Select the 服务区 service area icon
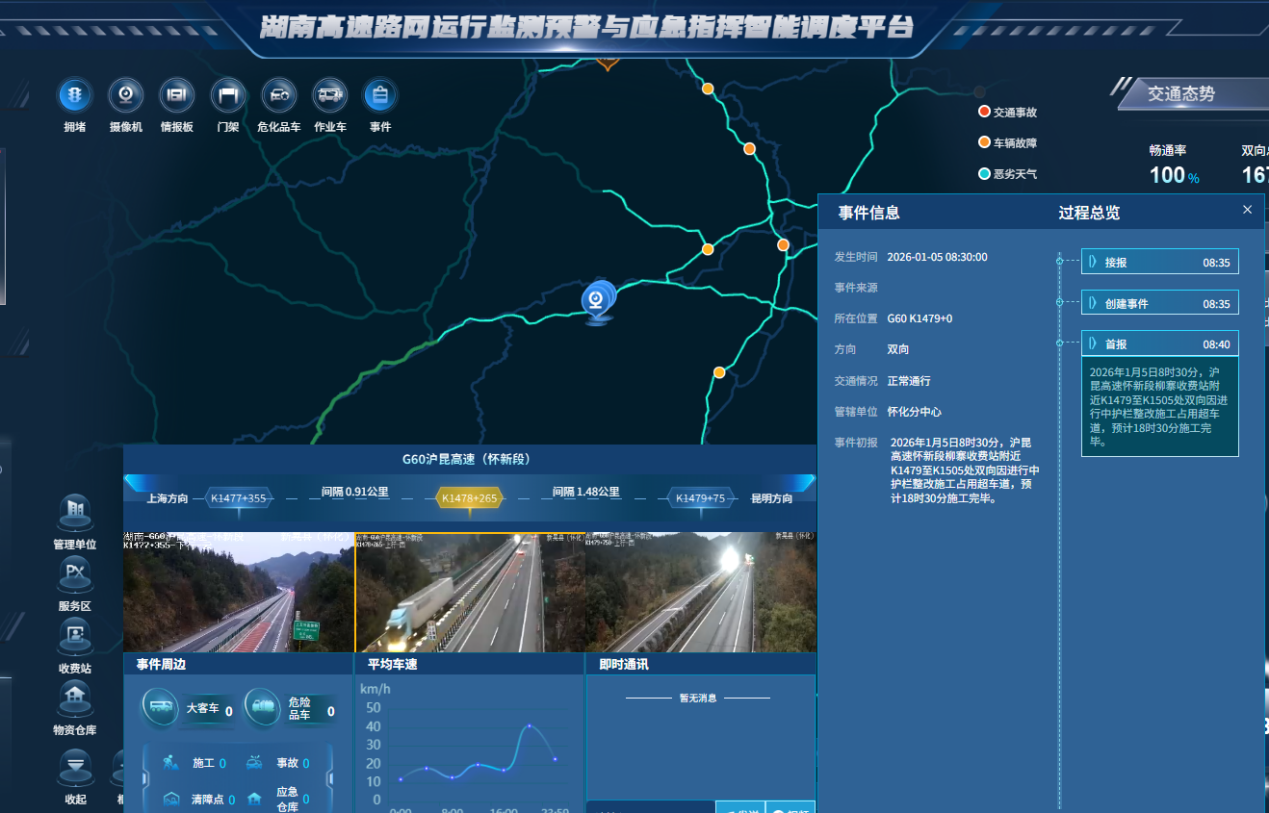The width and height of the screenshot is (1269, 813). [x=75, y=575]
